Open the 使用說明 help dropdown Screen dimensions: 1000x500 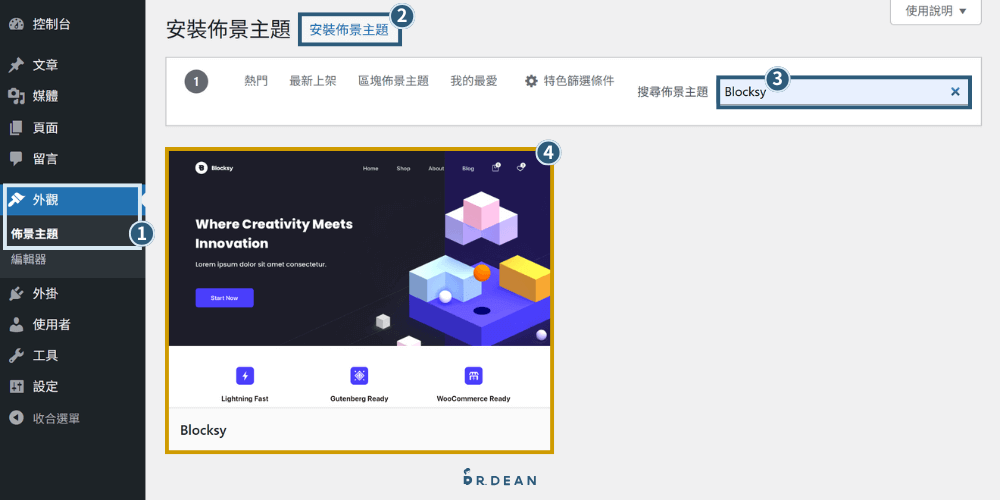point(936,11)
